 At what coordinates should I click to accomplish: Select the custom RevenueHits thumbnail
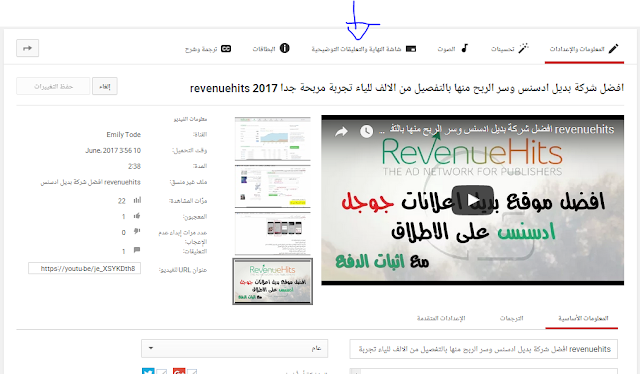(273, 281)
